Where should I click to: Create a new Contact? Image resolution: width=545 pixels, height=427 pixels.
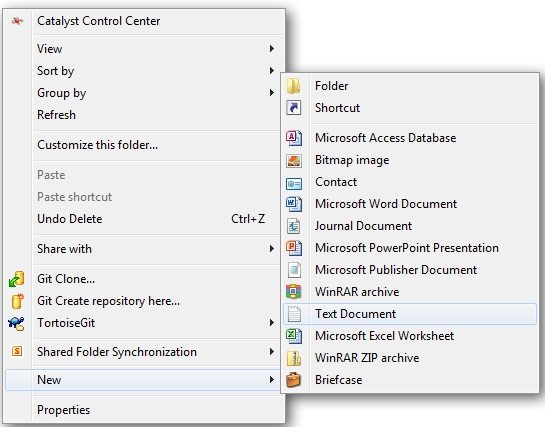coord(410,182)
